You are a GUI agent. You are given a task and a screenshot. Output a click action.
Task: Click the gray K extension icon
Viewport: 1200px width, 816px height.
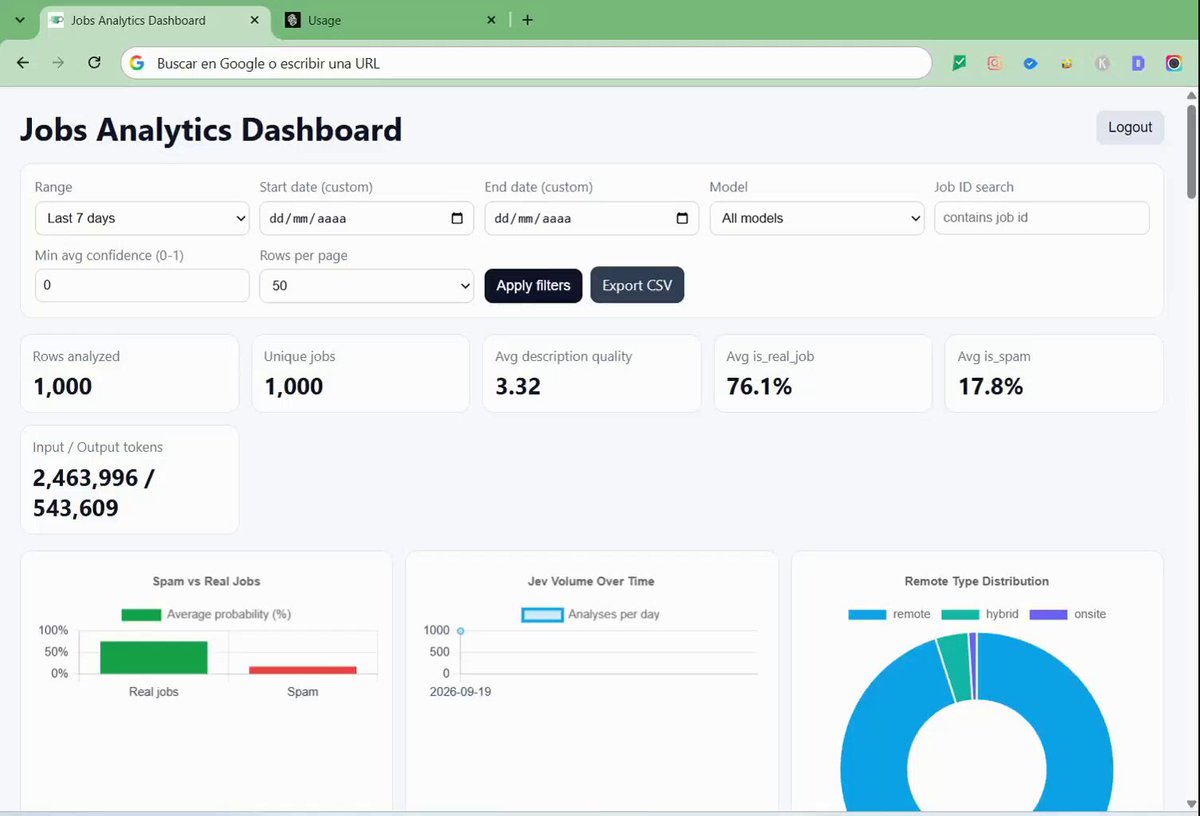(x=1103, y=63)
